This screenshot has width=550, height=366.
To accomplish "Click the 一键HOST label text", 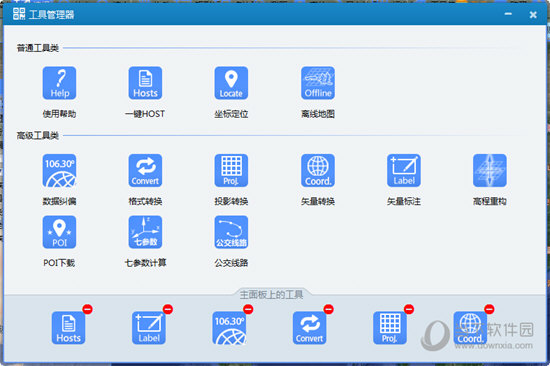I will pyautogui.click(x=145, y=114).
